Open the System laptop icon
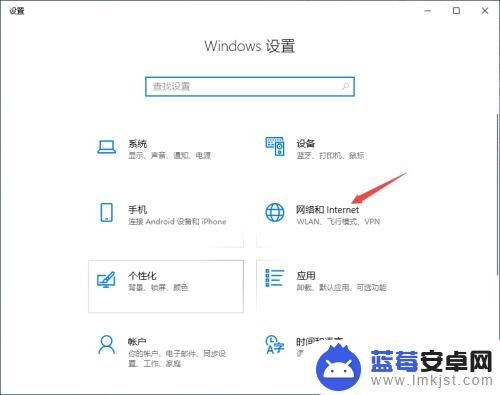500x395 pixels. coord(107,147)
